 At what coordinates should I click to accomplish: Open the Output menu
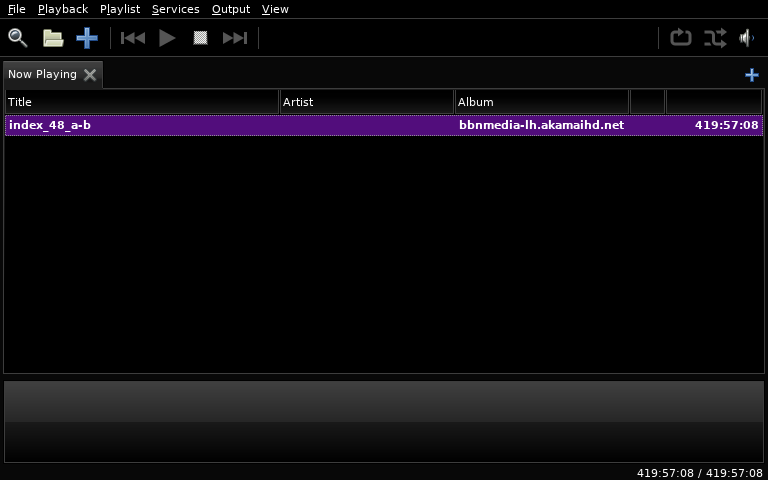231,9
